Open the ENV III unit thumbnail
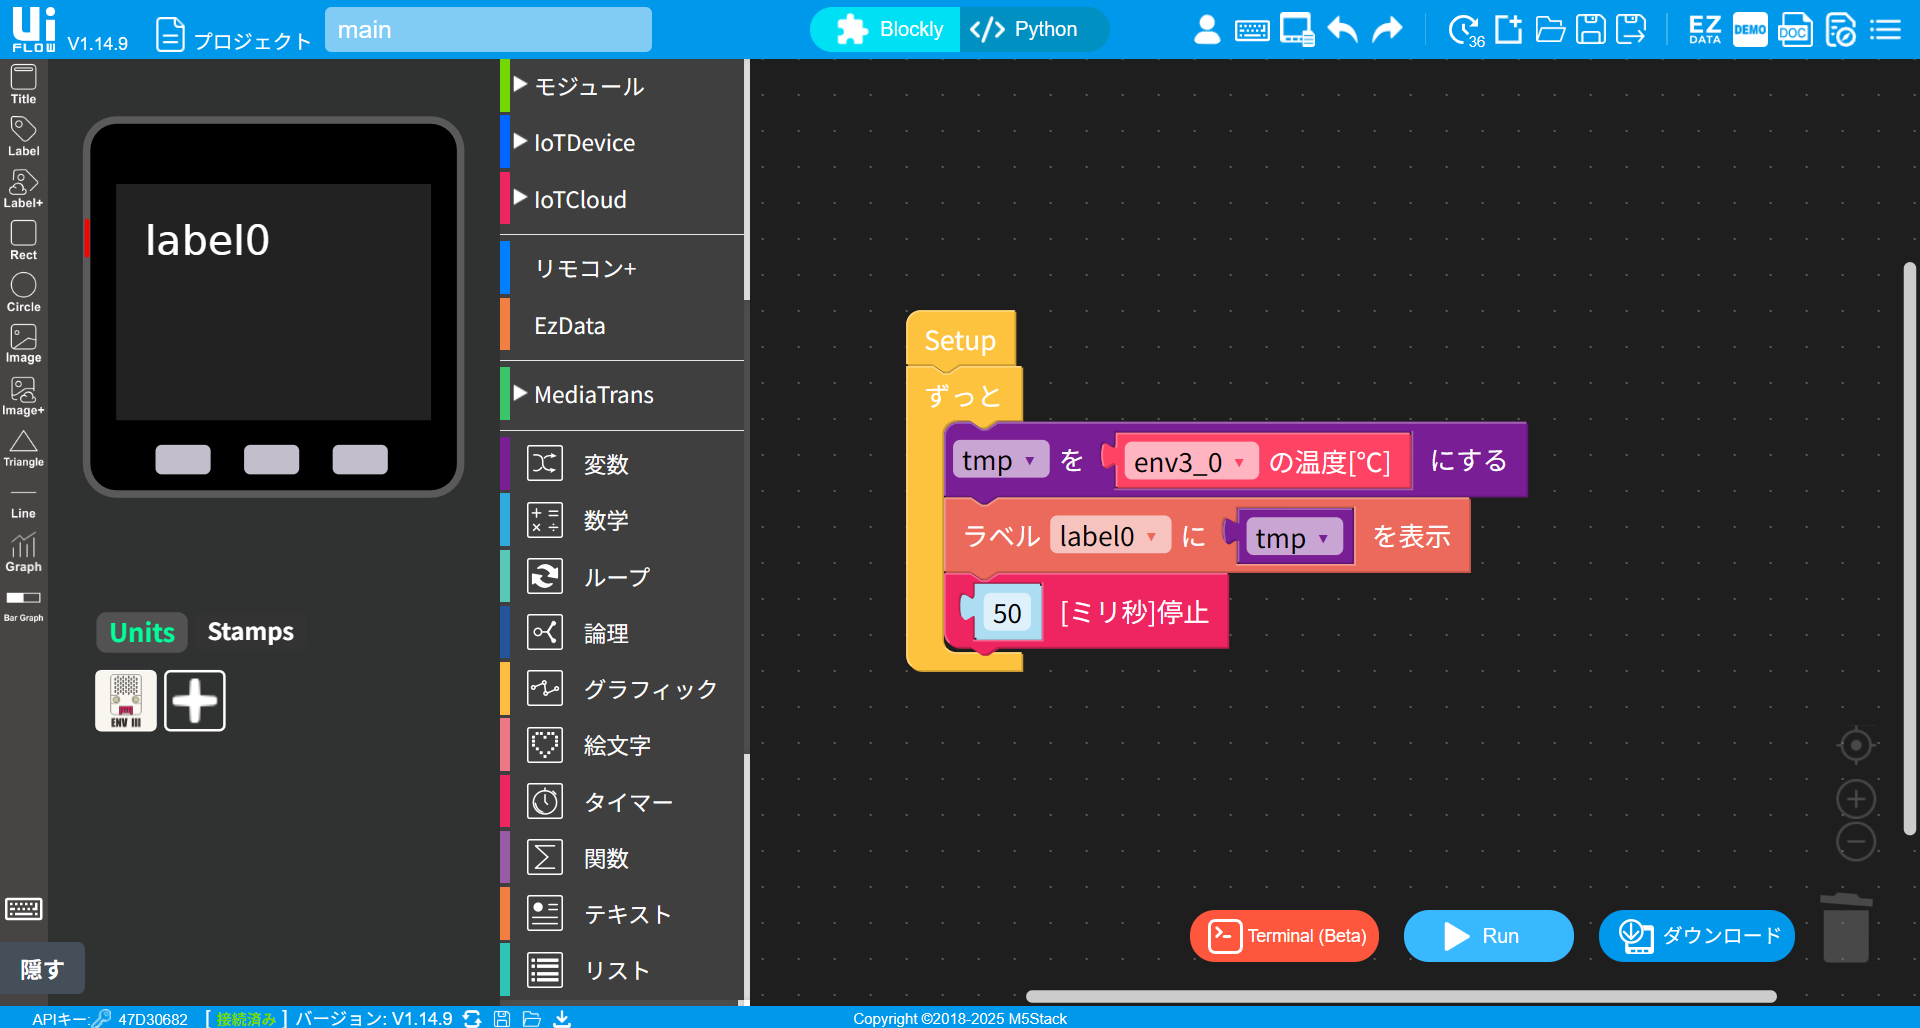This screenshot has height=1028, width=1920. pyautogui.click(x=125, y=700)
